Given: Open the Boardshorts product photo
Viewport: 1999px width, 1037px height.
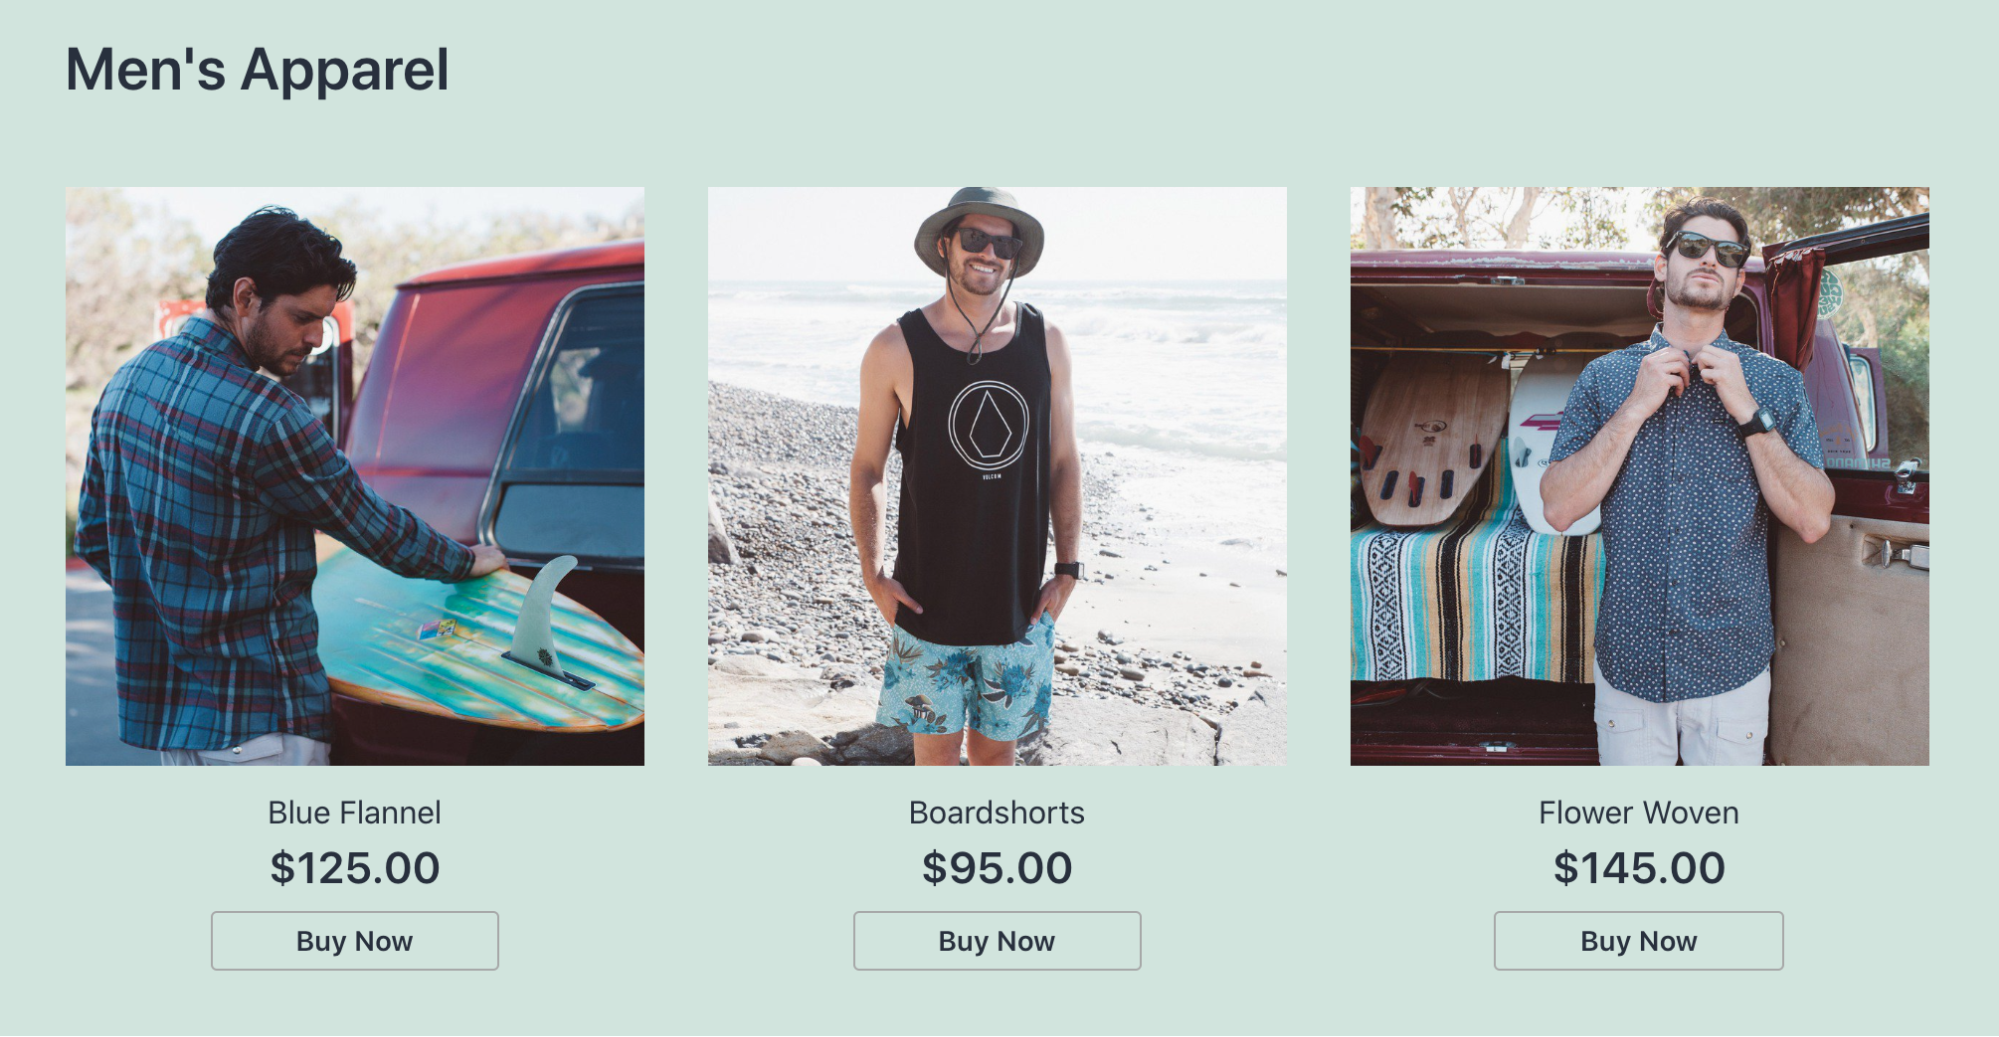Looking at the screenshot, I should (996, 476).
